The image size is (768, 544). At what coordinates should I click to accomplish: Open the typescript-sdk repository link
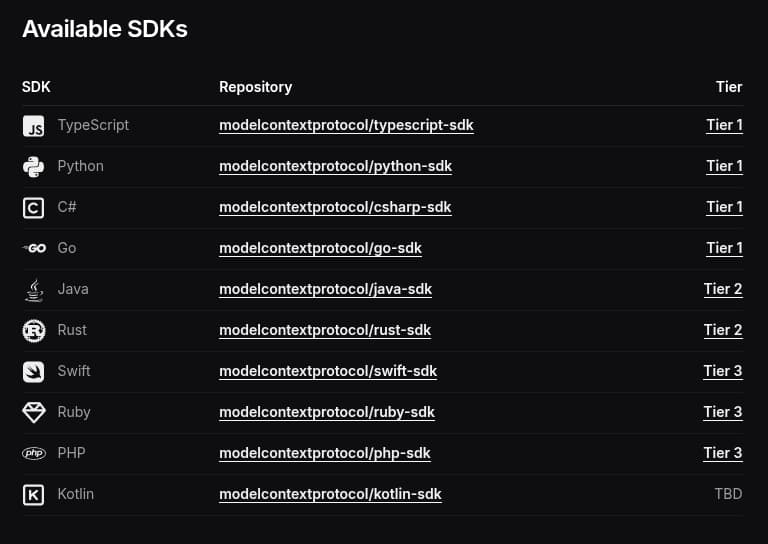point(346,126)
